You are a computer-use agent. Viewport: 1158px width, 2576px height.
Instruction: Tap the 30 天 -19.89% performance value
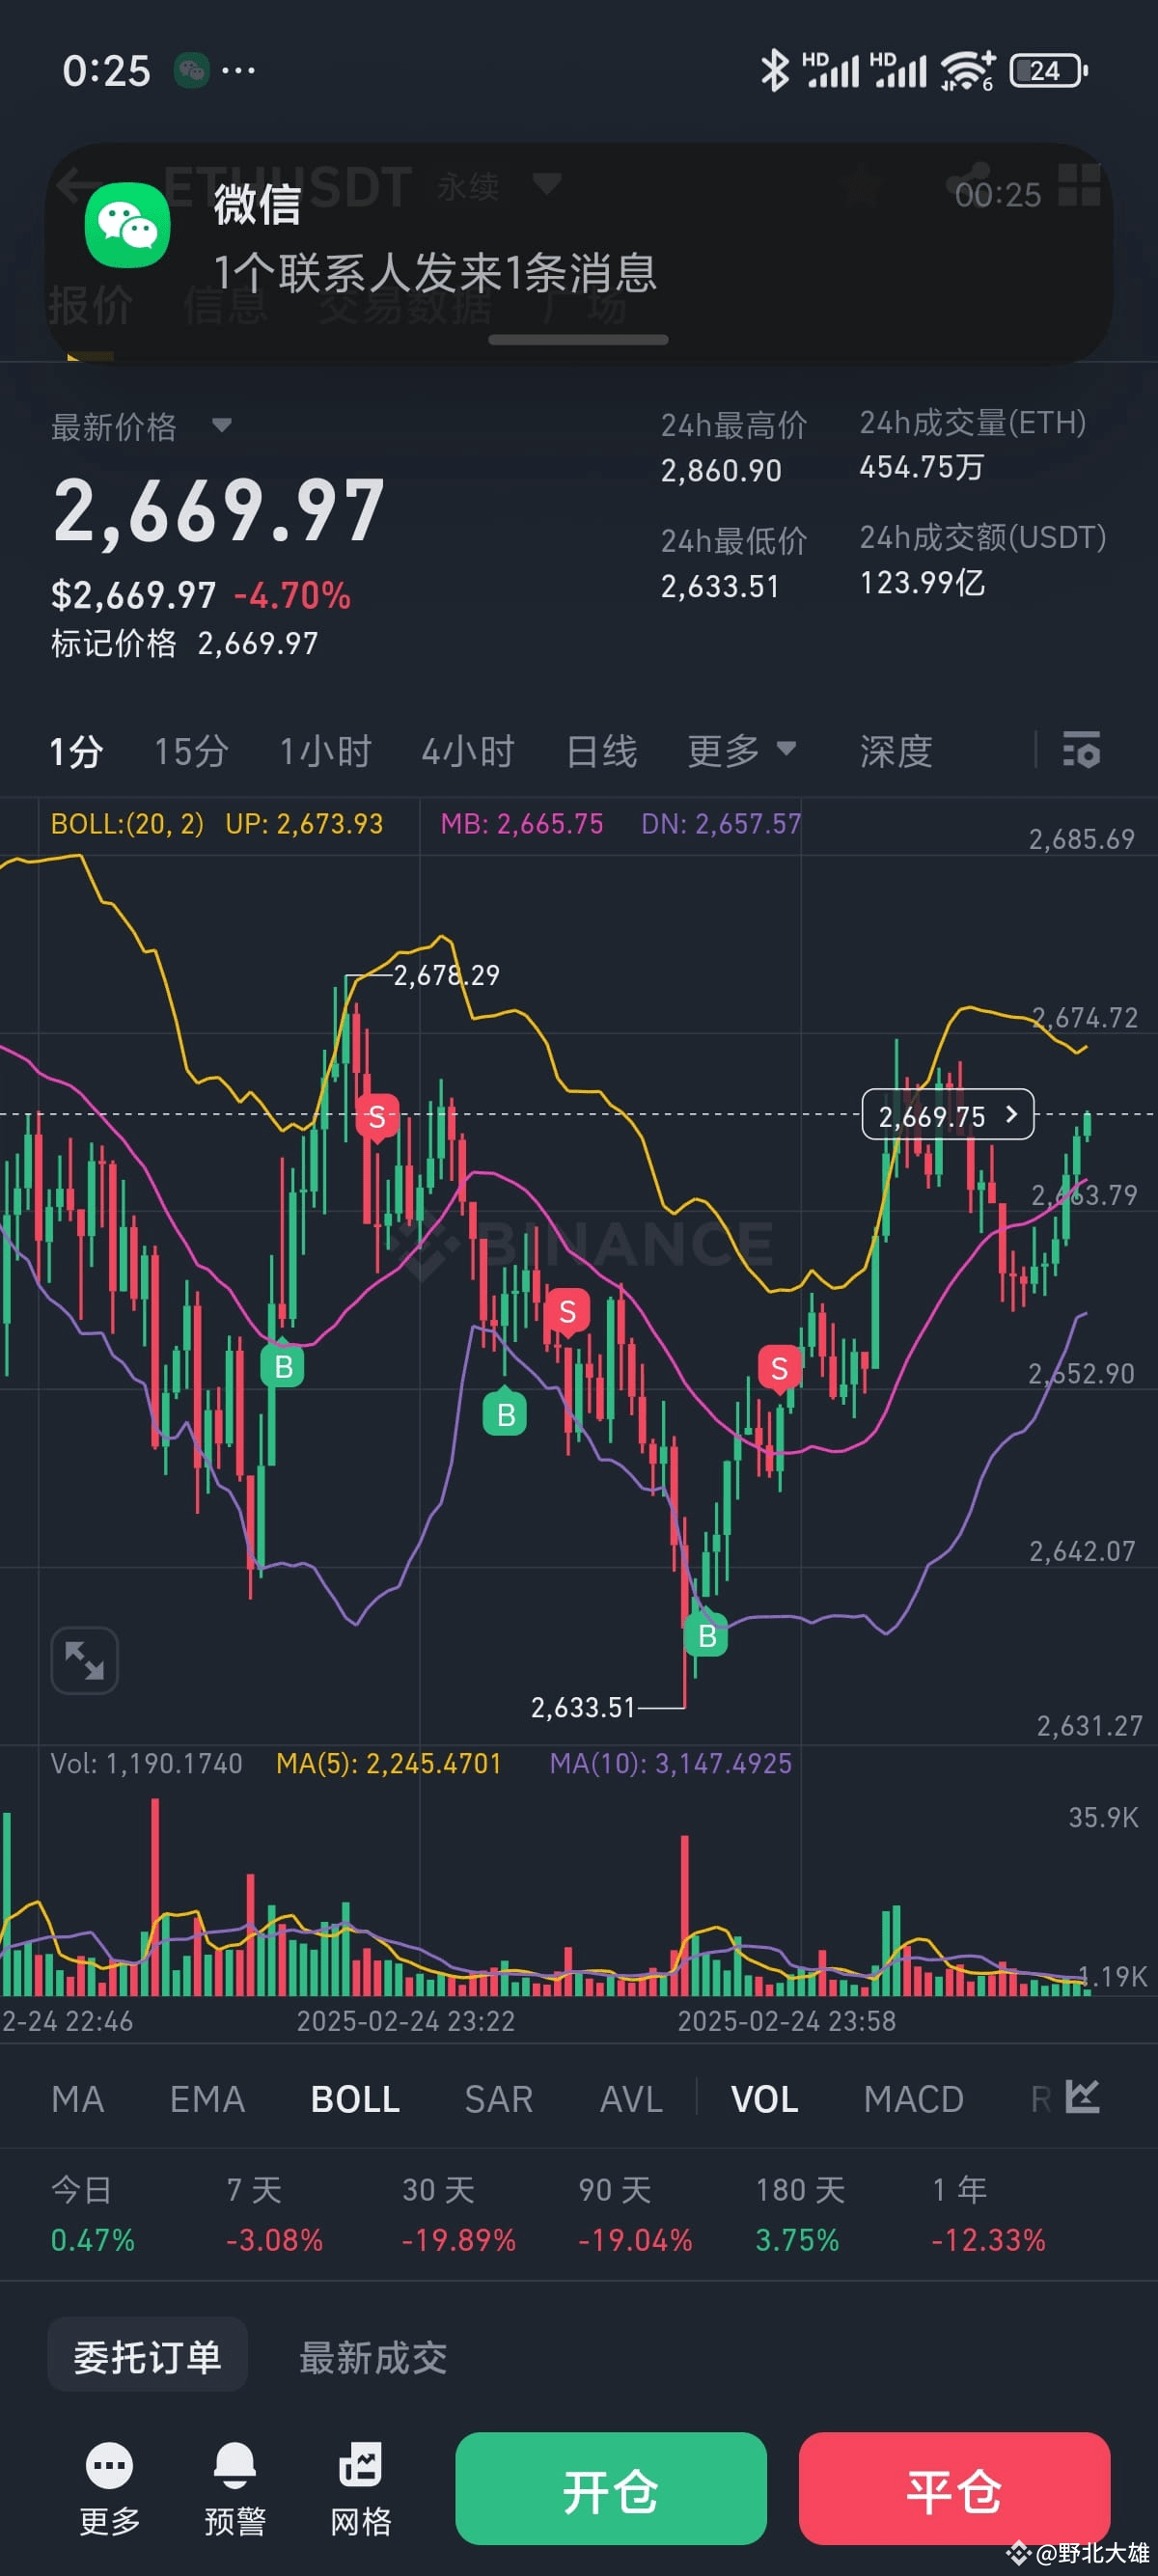click(458, 2239)
